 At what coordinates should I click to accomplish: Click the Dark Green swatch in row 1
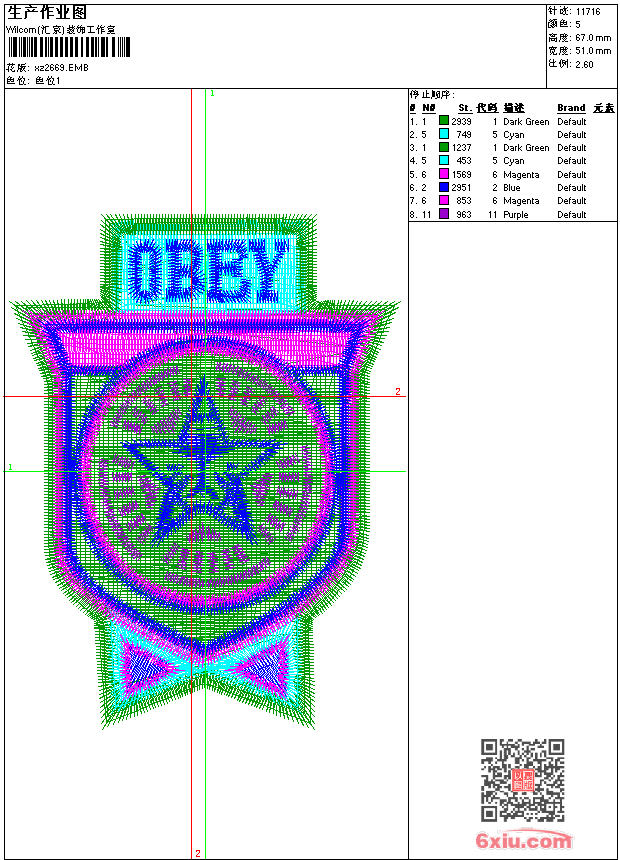(x=444, y=121)
